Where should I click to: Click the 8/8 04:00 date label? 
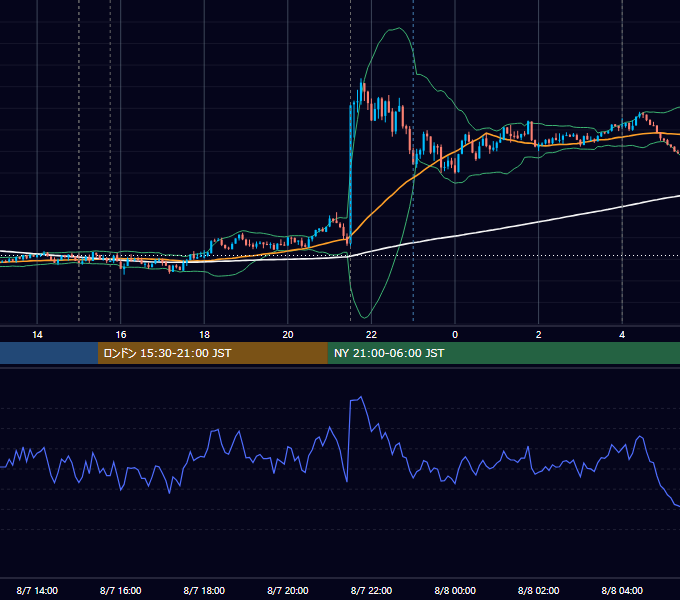(x=622, y=590)
